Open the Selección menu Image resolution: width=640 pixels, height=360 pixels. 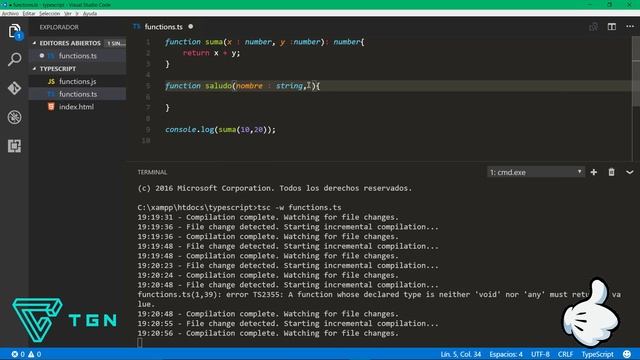[49, 13]
